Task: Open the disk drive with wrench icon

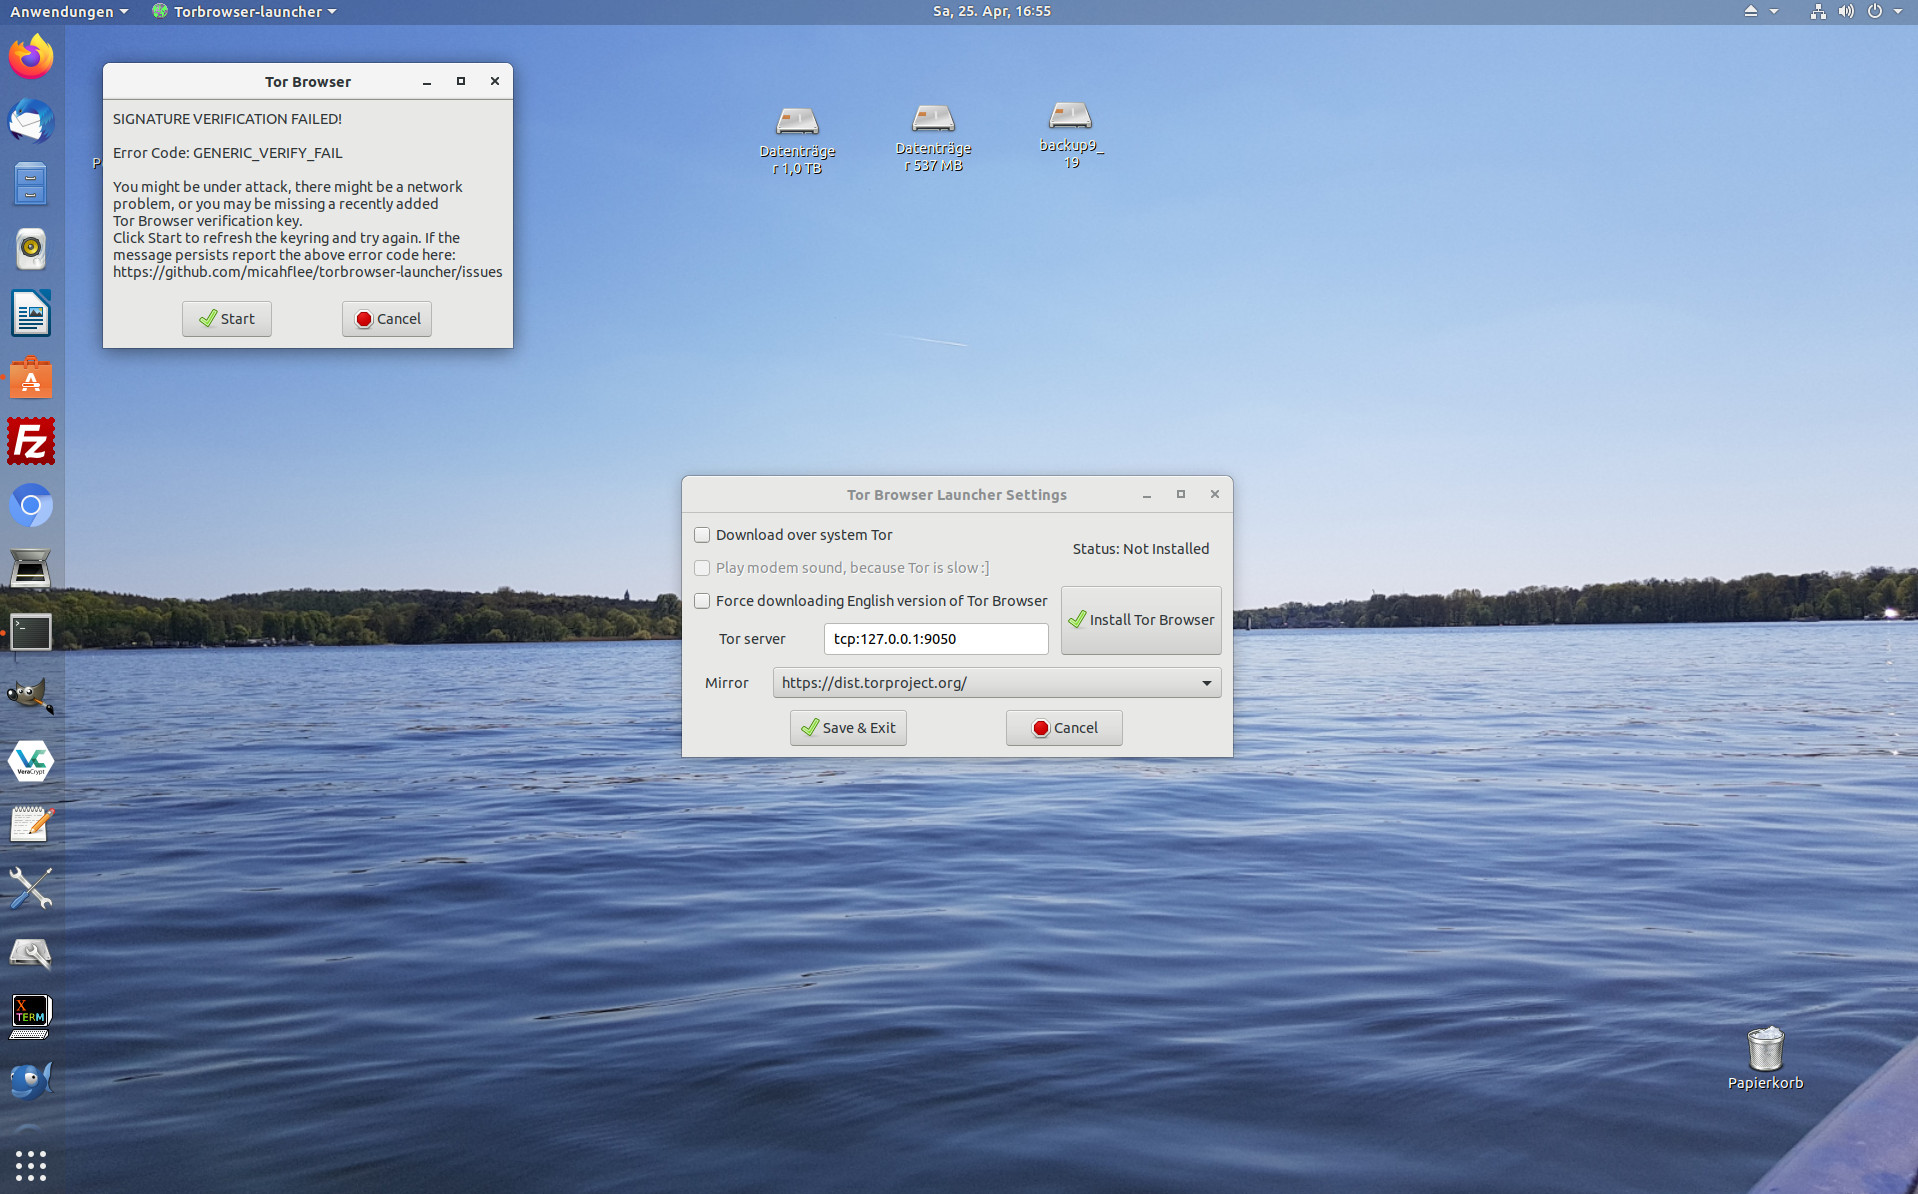Action: click(x=31, y=953)
